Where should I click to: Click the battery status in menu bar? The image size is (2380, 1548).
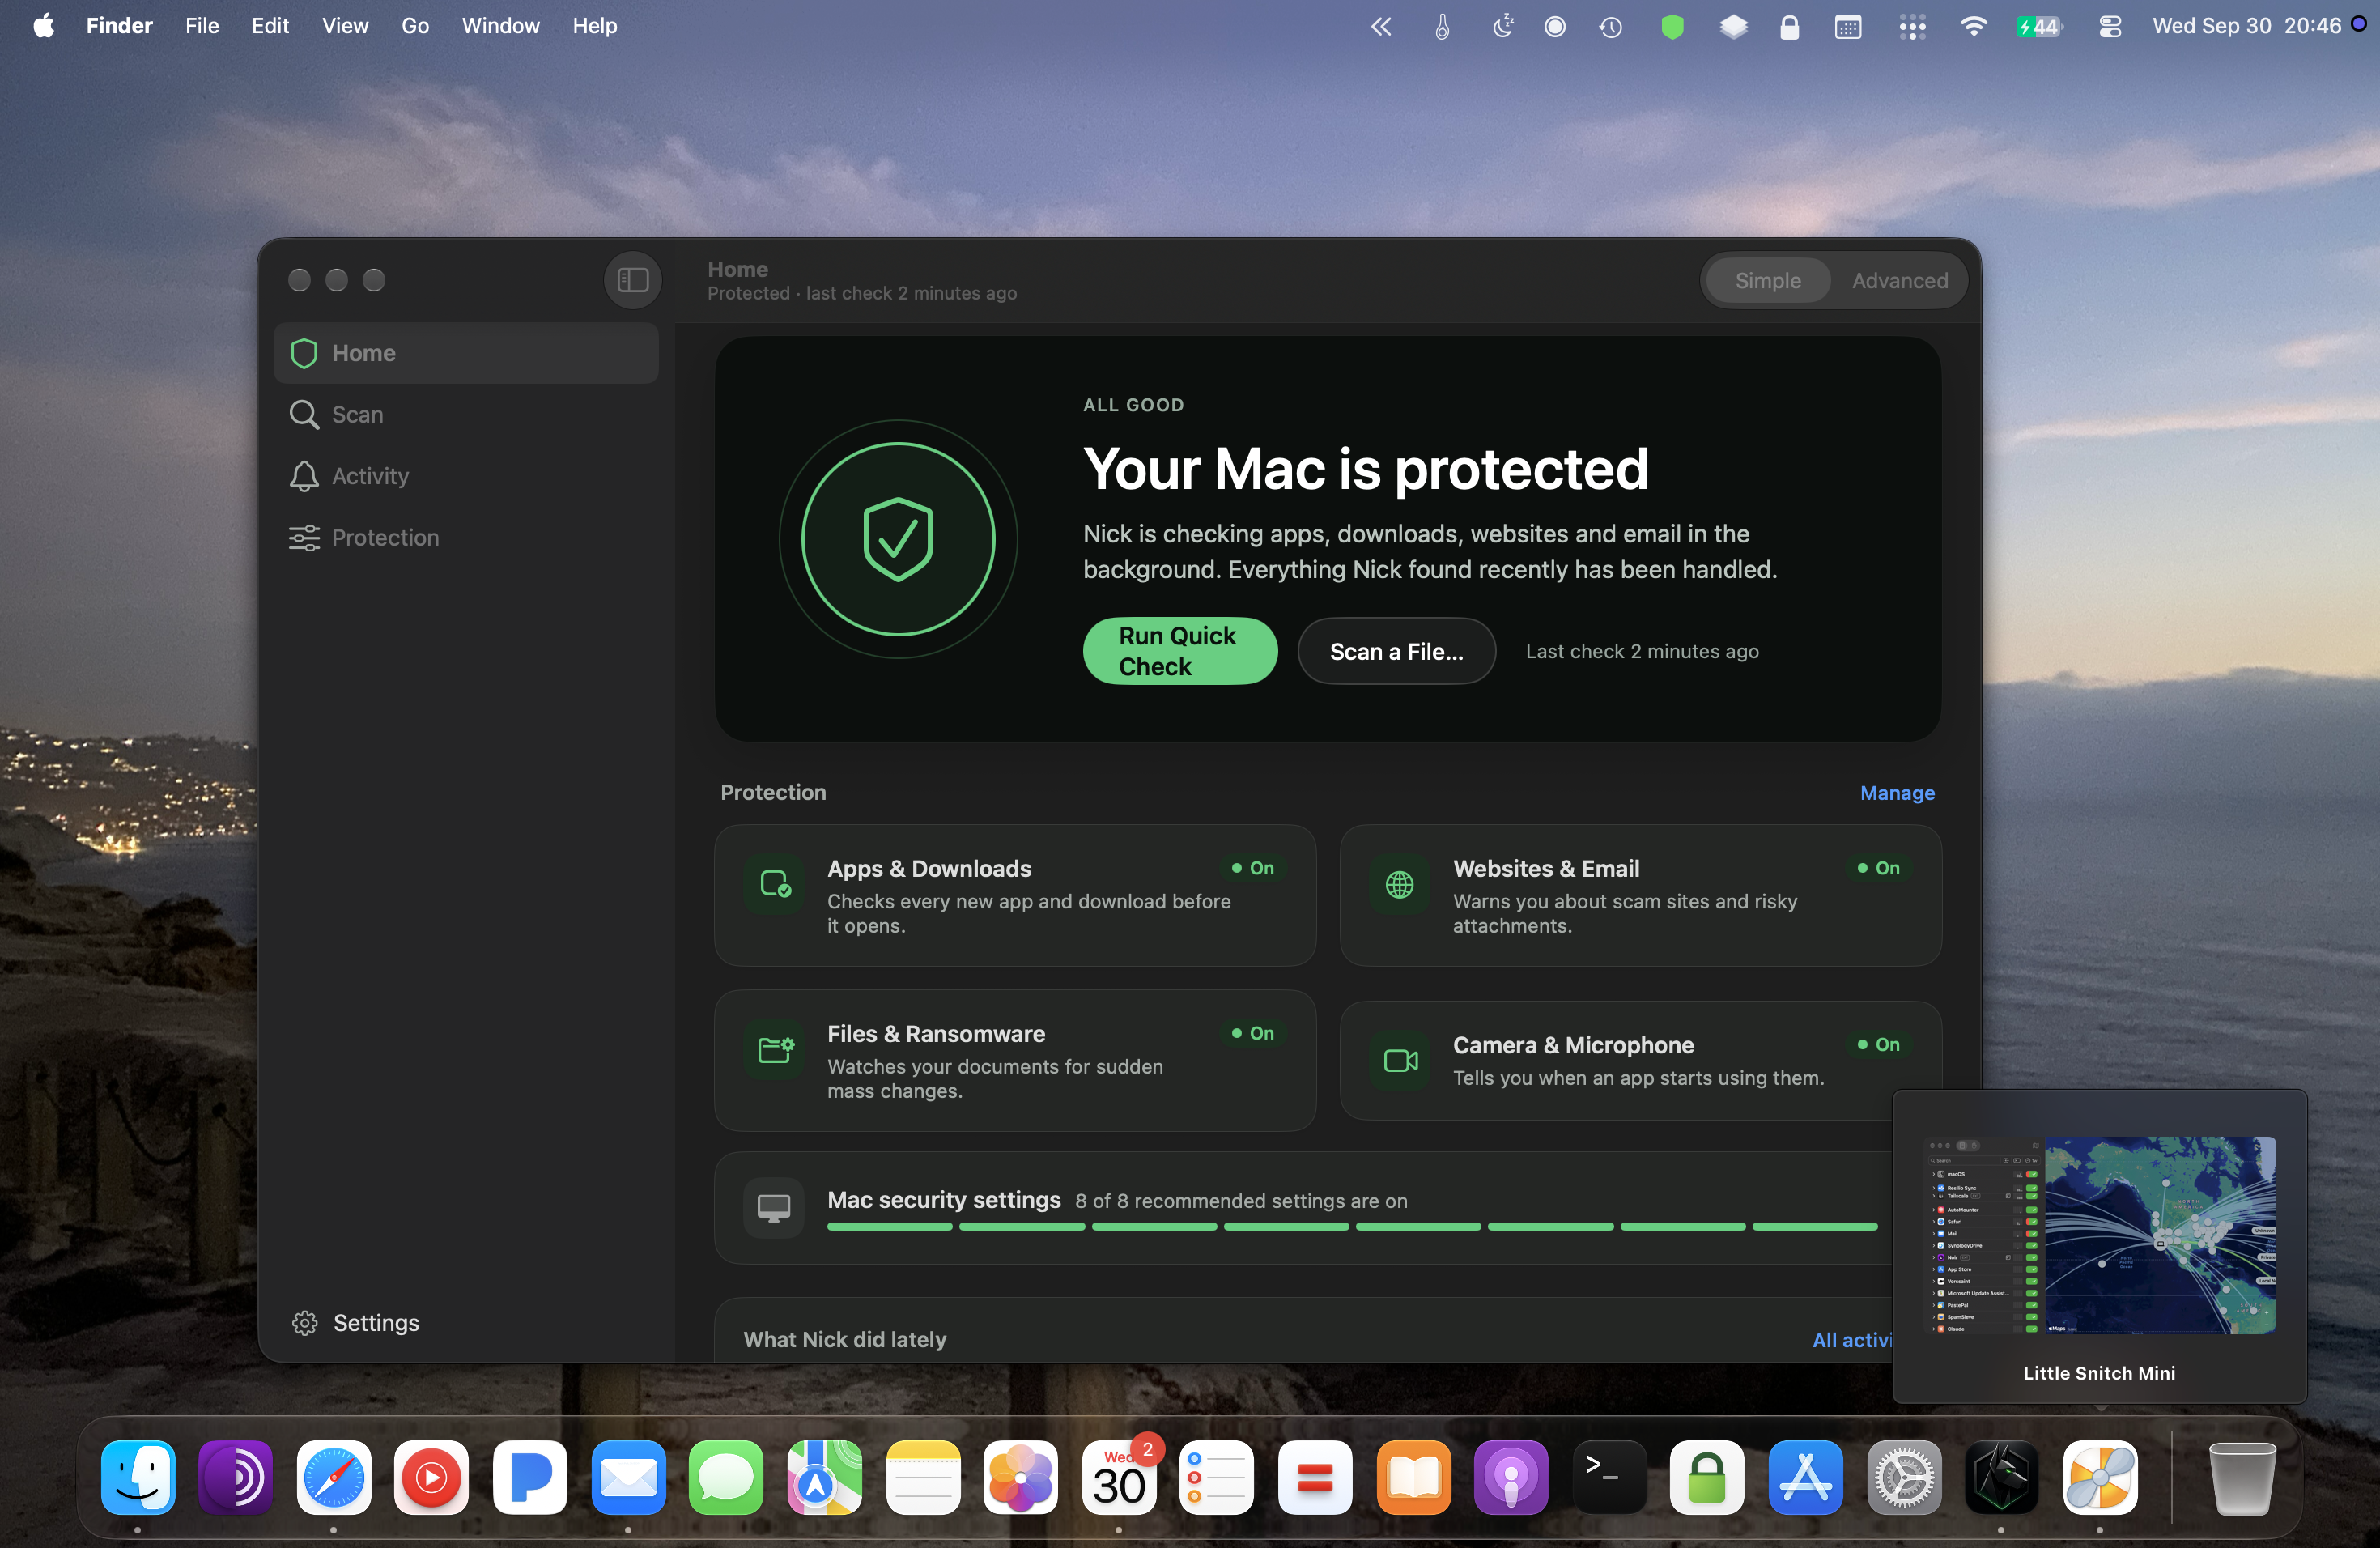[x=2039, y=27]
